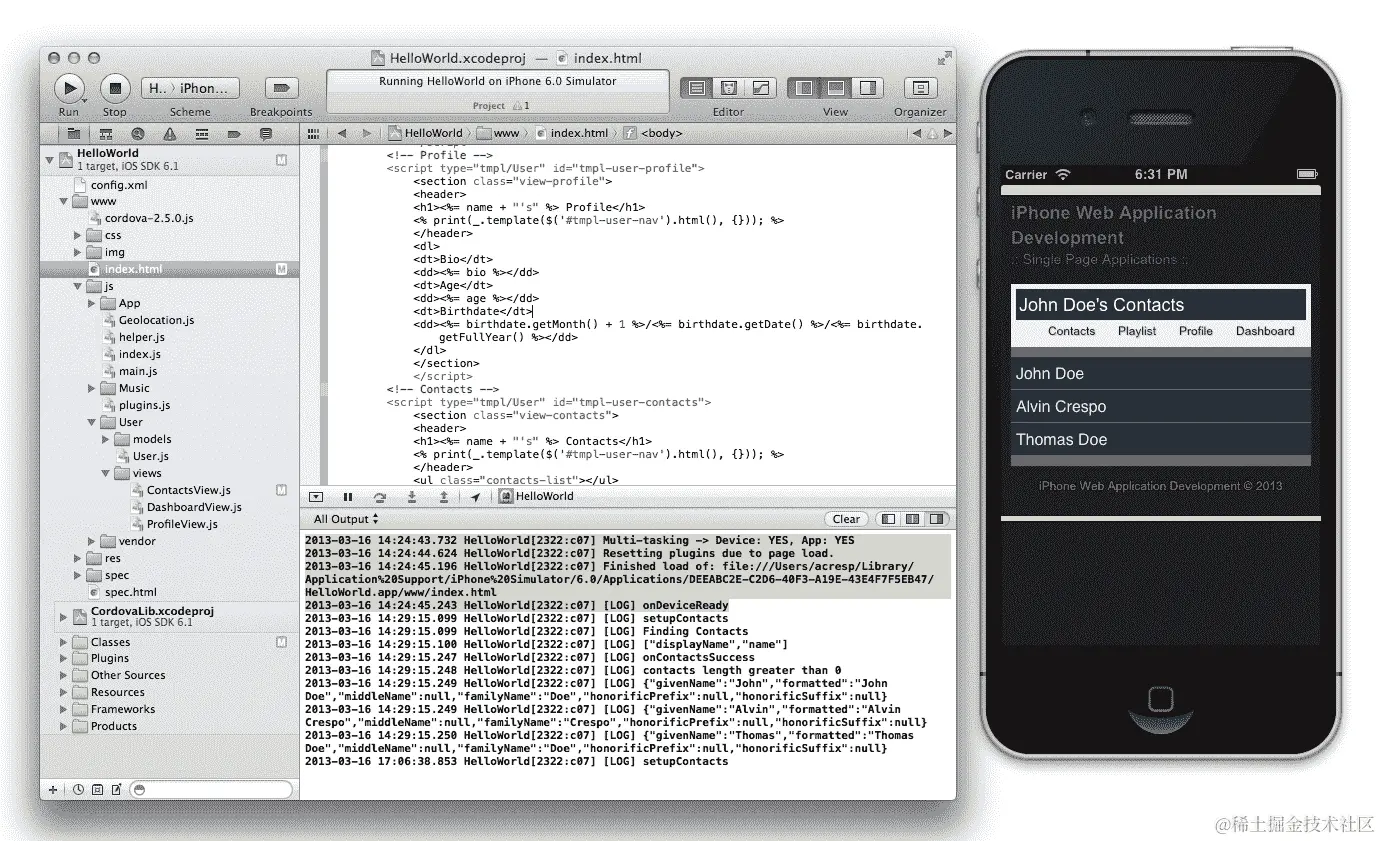Expand the img folder
Image resolution: width=1381 pixels, height=841 pixels.
point(78,252)
